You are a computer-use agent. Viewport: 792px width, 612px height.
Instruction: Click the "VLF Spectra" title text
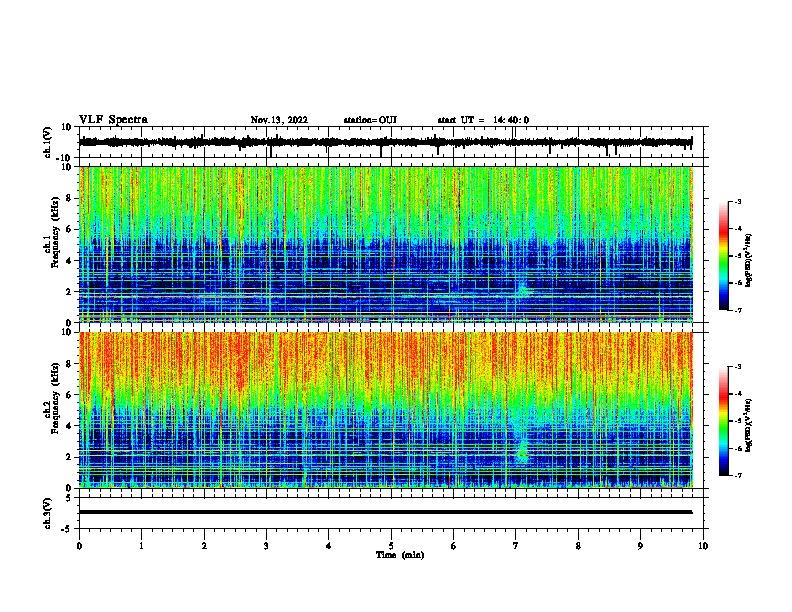click(x=113, y=120)
